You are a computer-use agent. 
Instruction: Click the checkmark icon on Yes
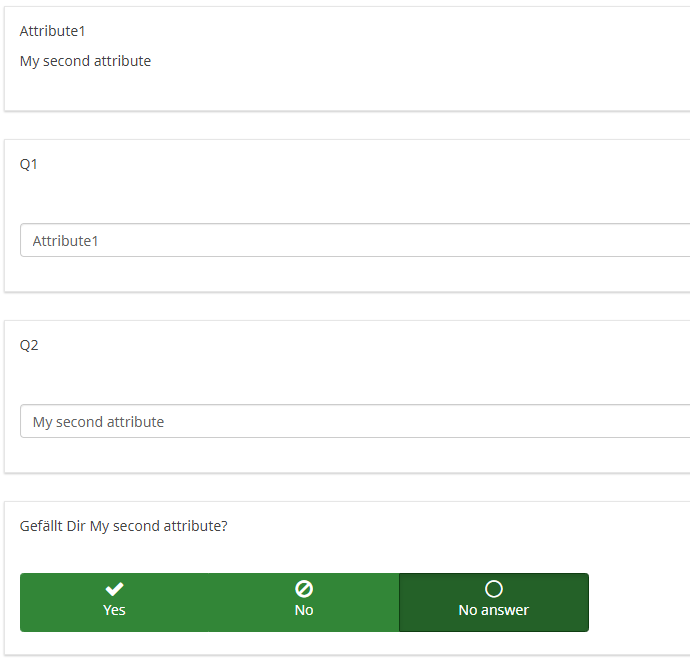coord(115,589)
